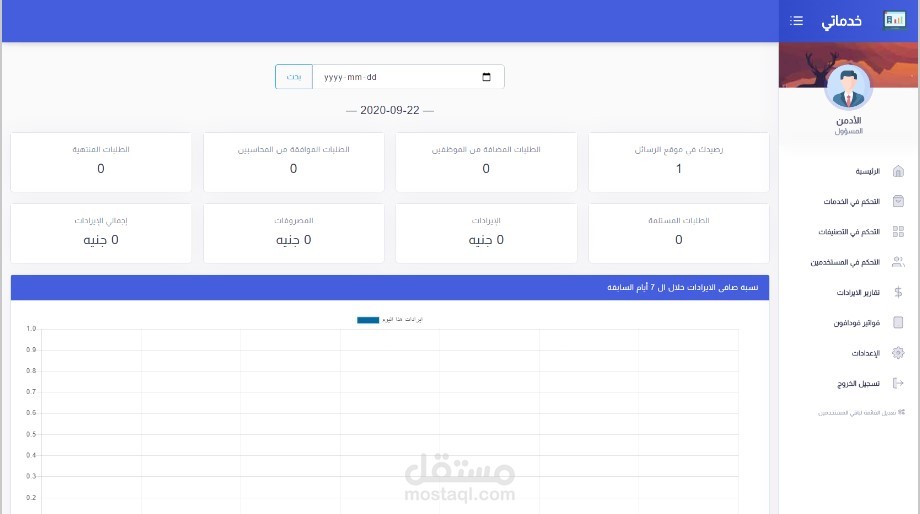Select the الطلبات المستلمة card
920x514 pixels.
678,233
